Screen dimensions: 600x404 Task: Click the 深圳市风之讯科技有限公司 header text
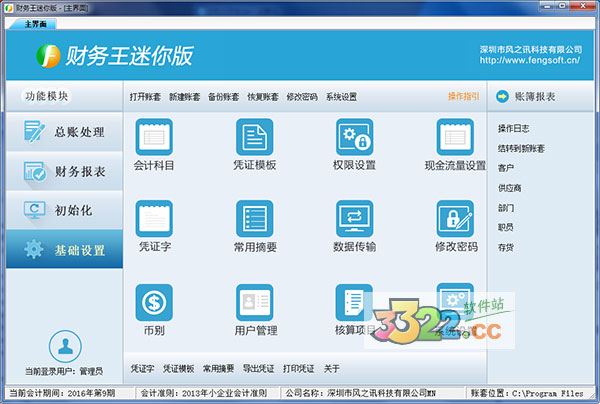pos(531,49)
